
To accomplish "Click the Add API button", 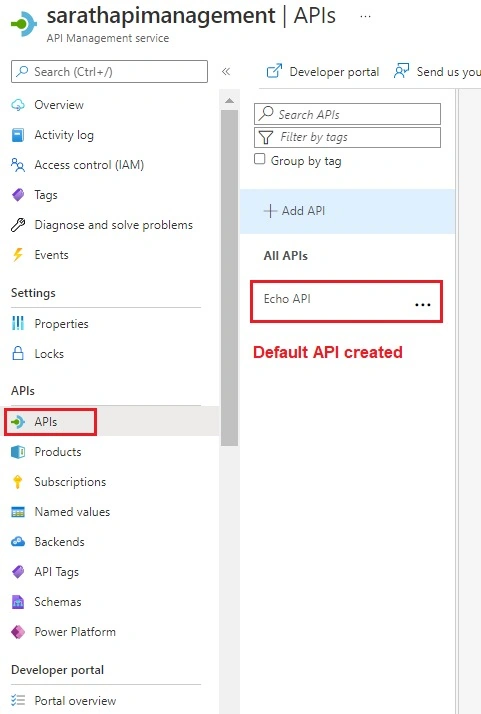I will (294, 211).
